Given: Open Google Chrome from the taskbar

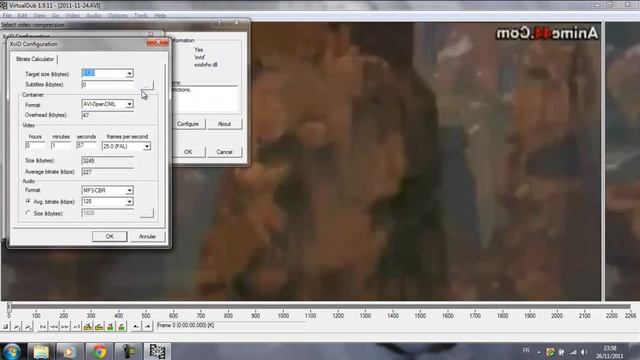Looking at the screenshot, I should pyautogui.click(x=99, y=351).
